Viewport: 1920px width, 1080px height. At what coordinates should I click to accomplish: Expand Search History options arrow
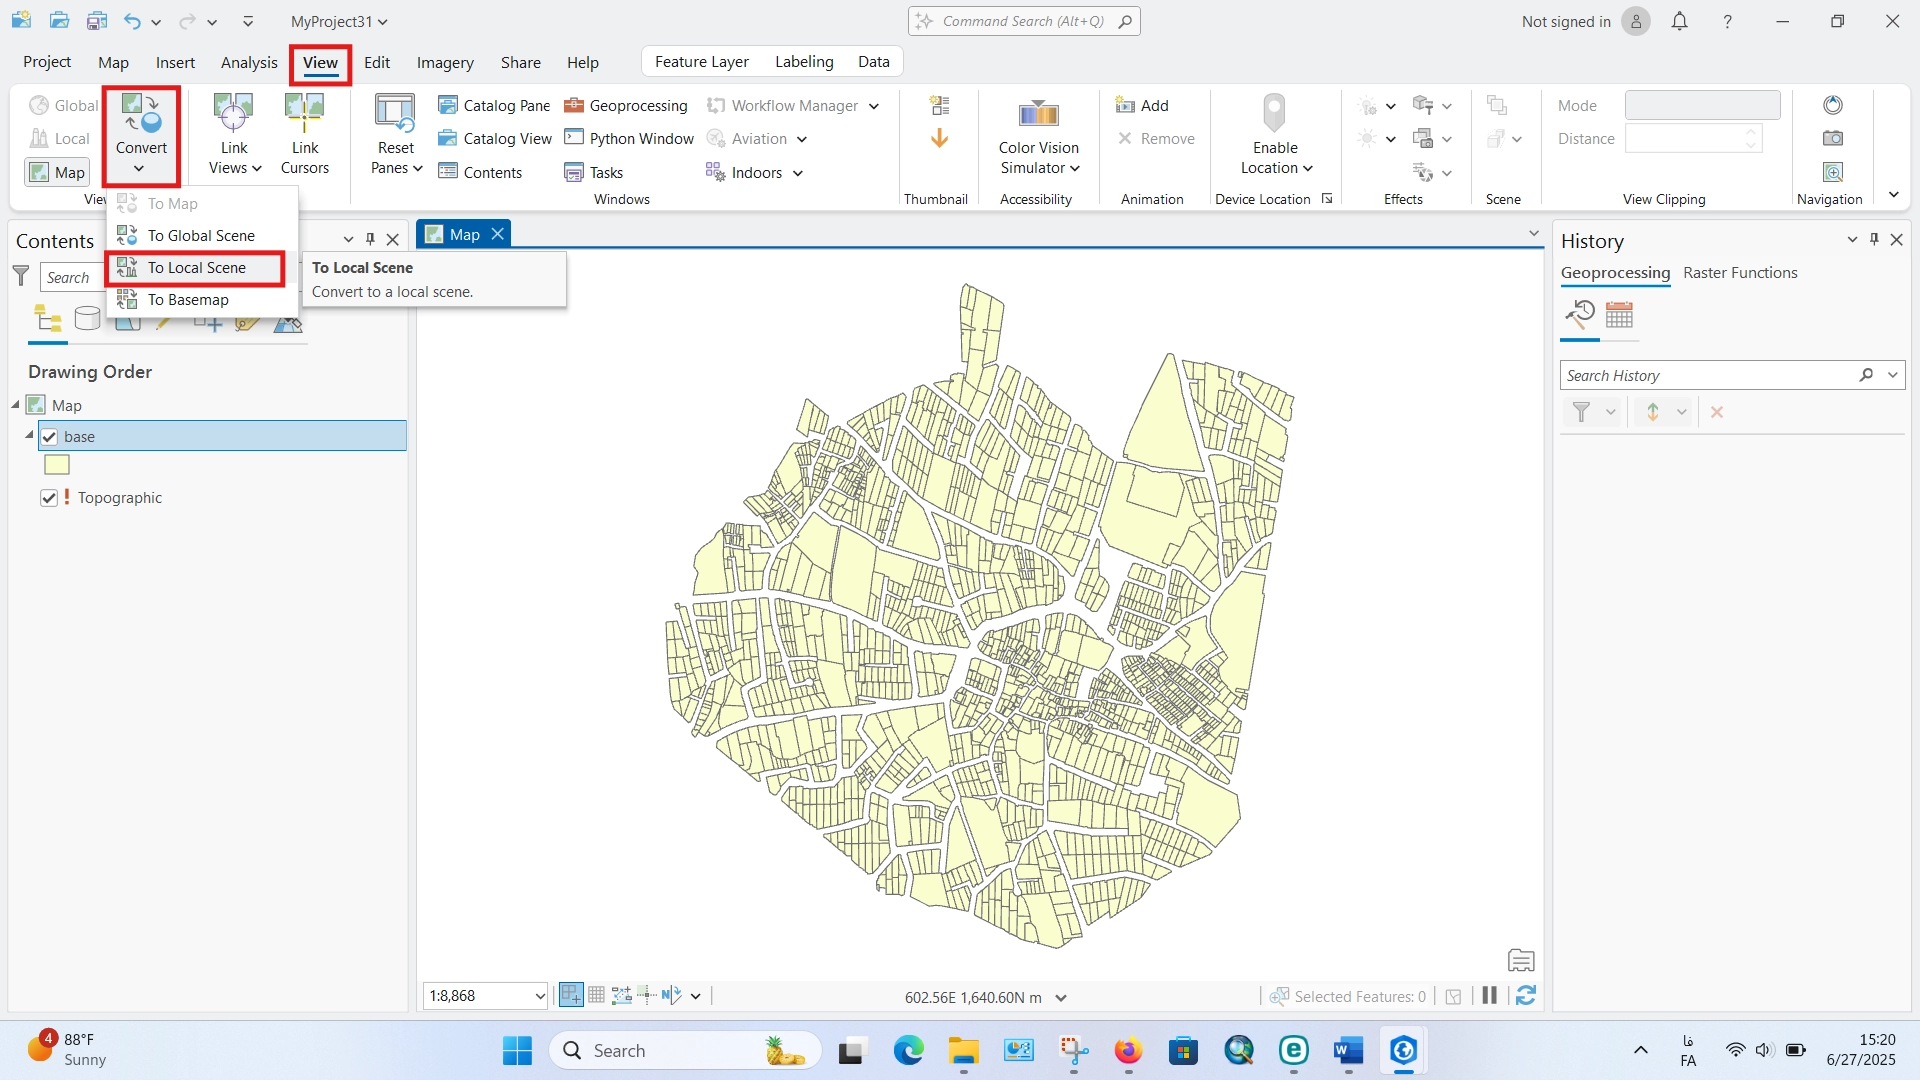click(1893, 375)
